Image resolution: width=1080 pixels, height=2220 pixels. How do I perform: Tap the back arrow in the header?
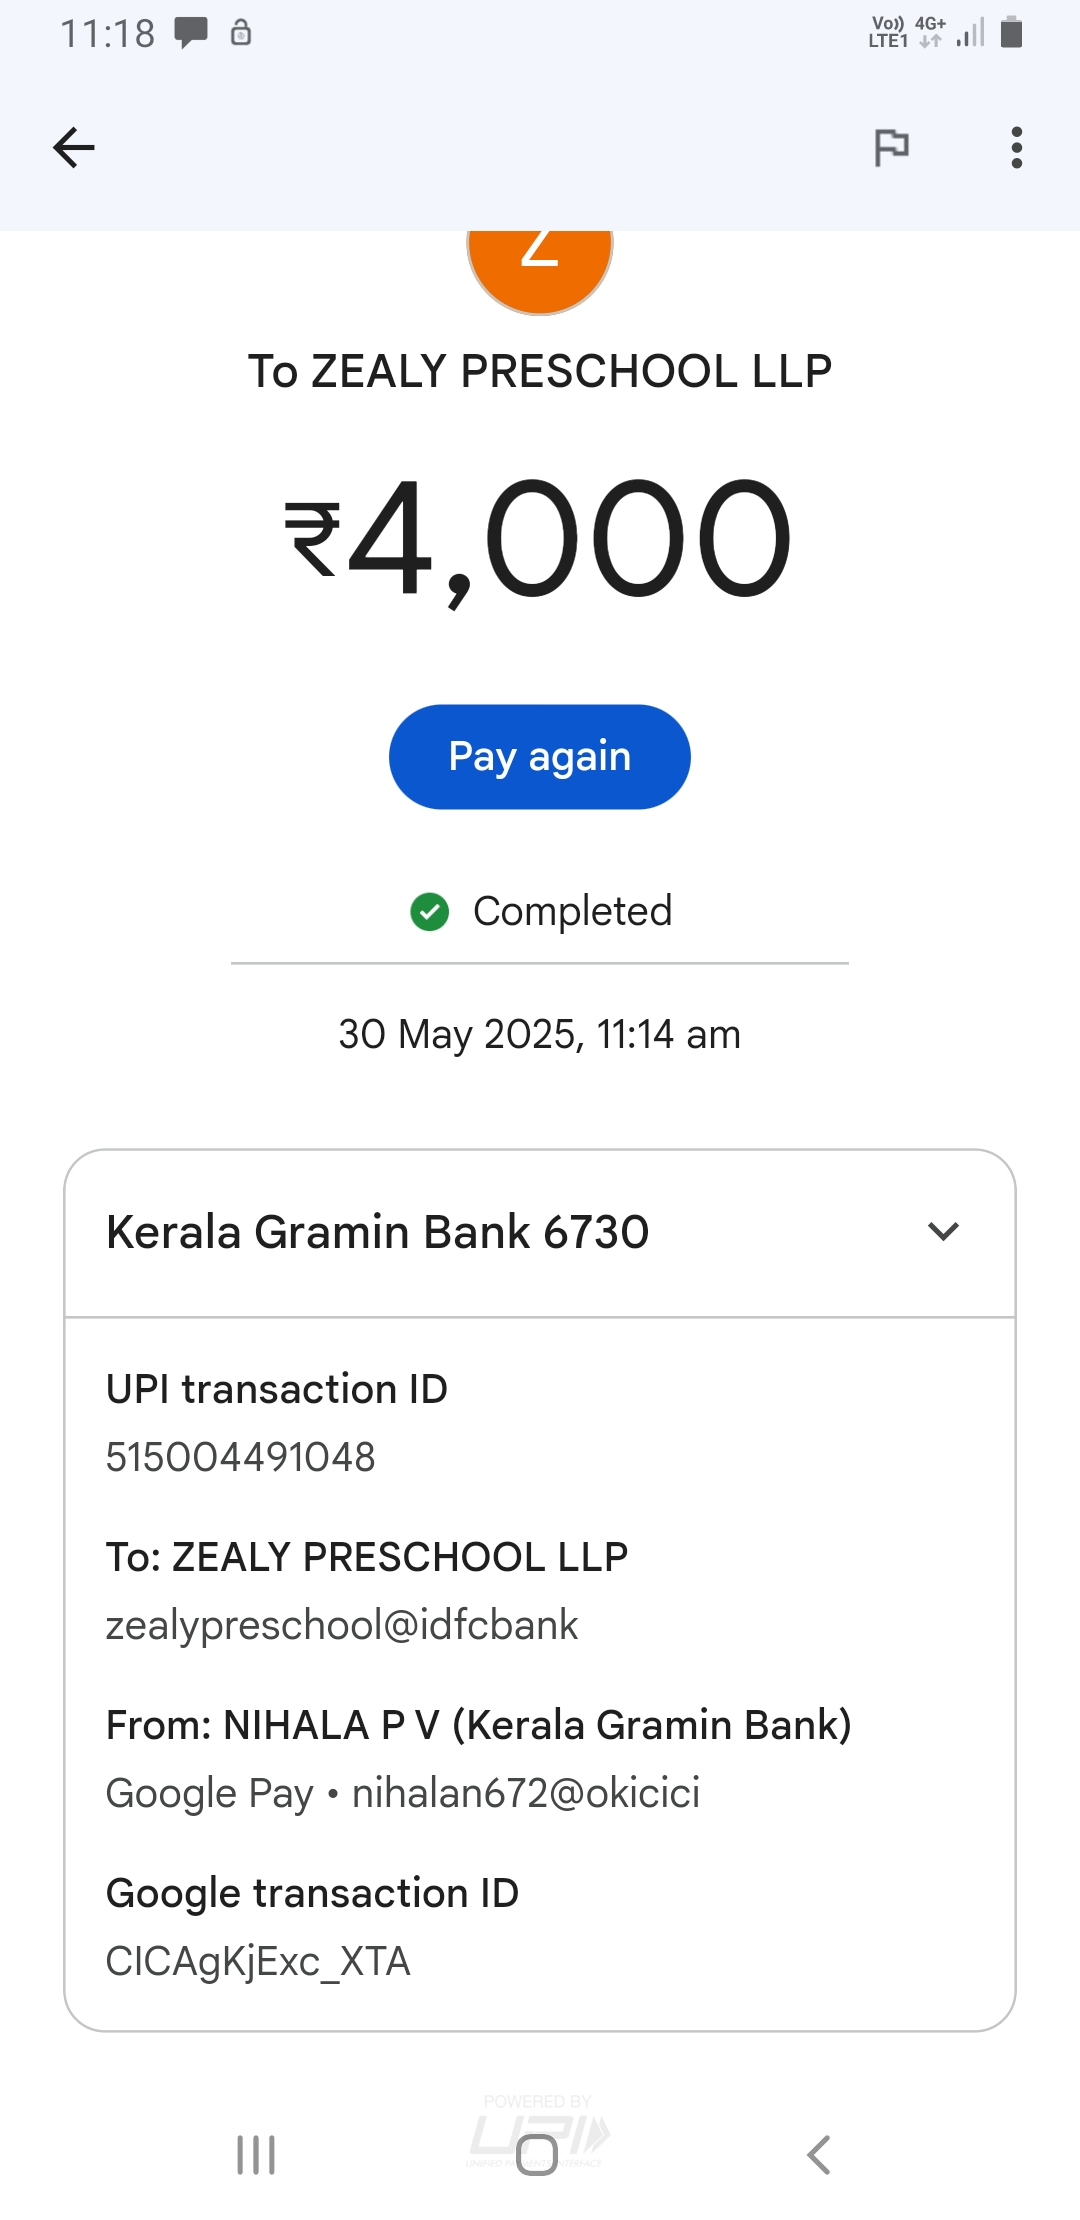pyautogui.click(x=74, y=148)
